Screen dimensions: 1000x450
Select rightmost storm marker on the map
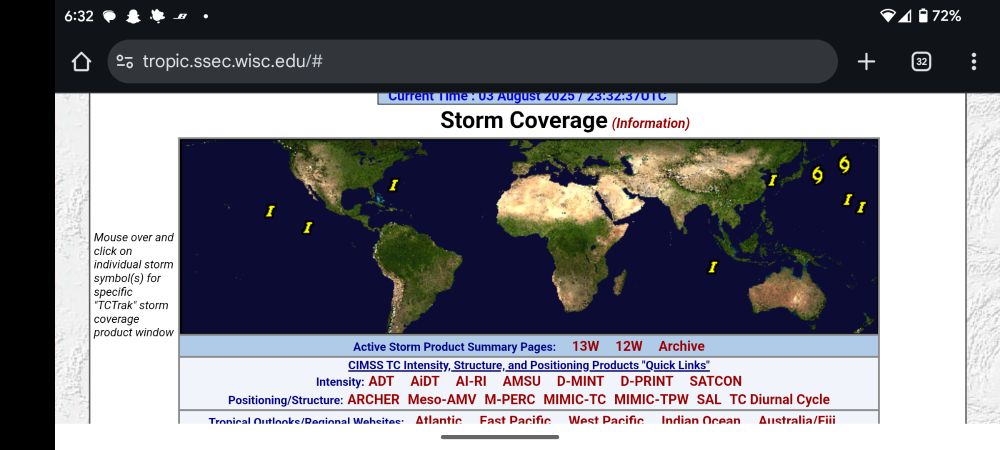pos(861,207)
